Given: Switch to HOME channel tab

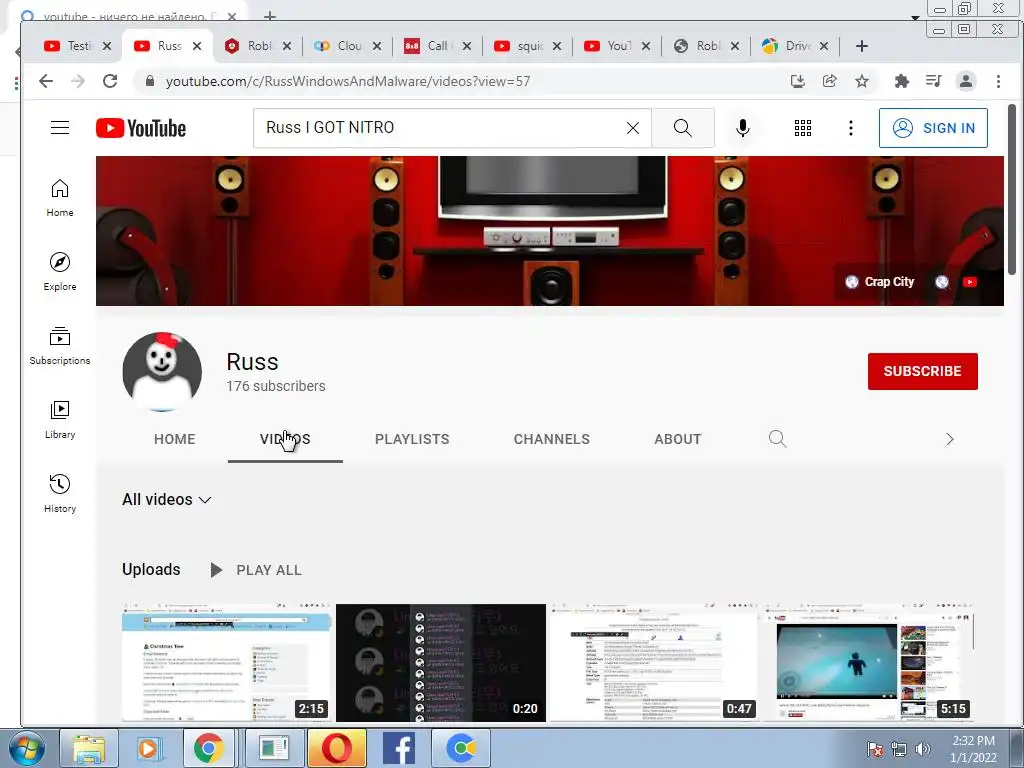Looking at the screenshot, I should pos(174,439).
